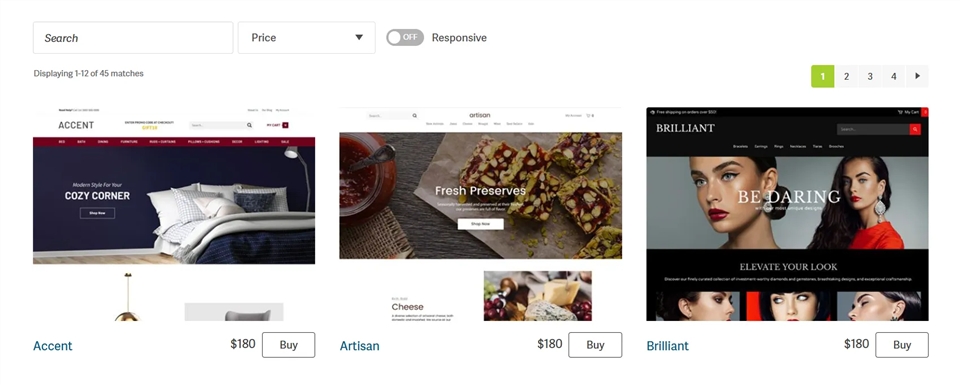
Task: Jump to page 4 of results
Action: tap(894, 76)
